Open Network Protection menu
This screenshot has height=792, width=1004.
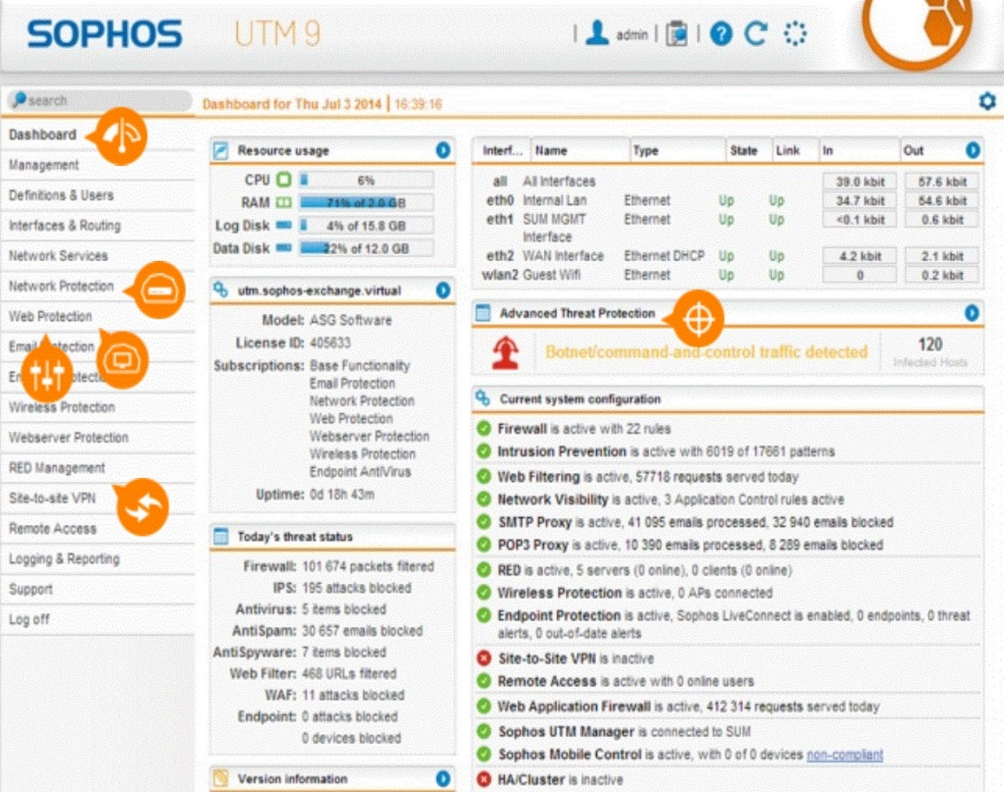click(61, 286)
